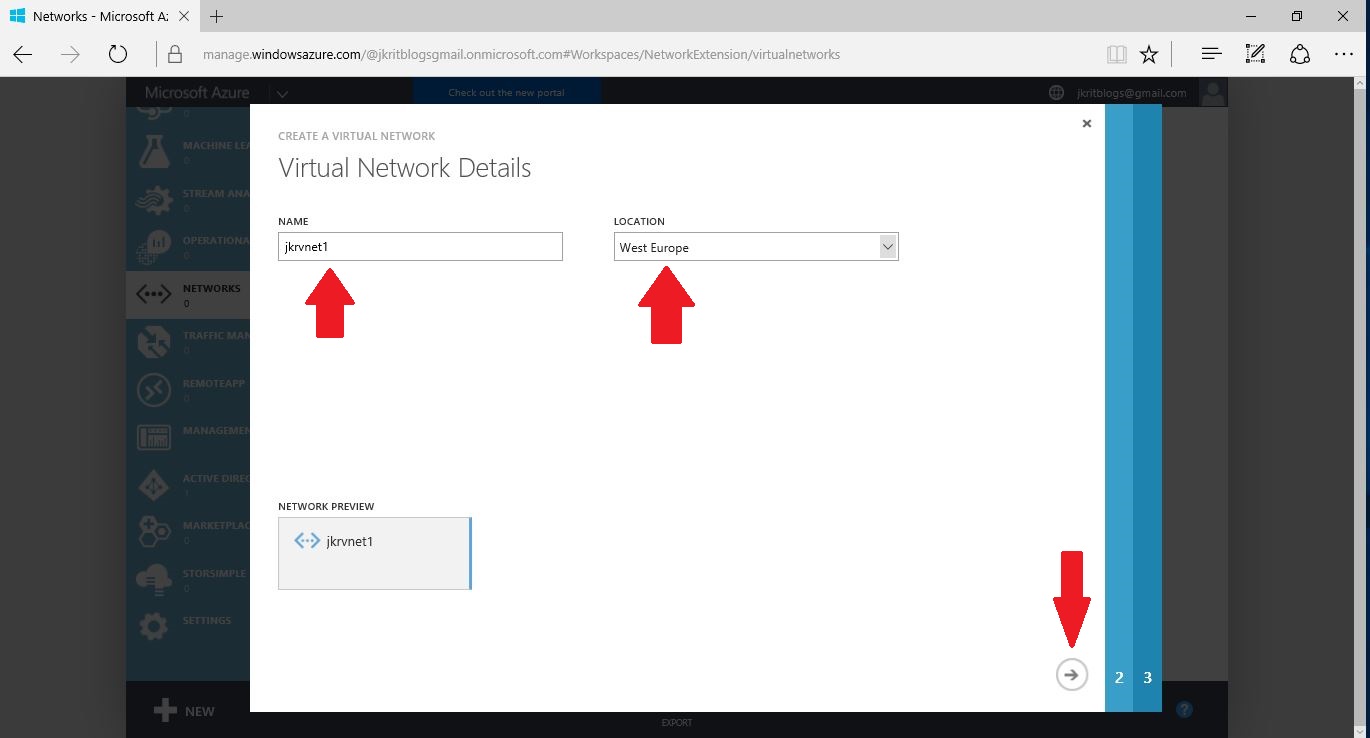The height and width of the screenshot is (738, 1370).
Task: Click the NEW button in the bottom bar
Action: (185, 711)
